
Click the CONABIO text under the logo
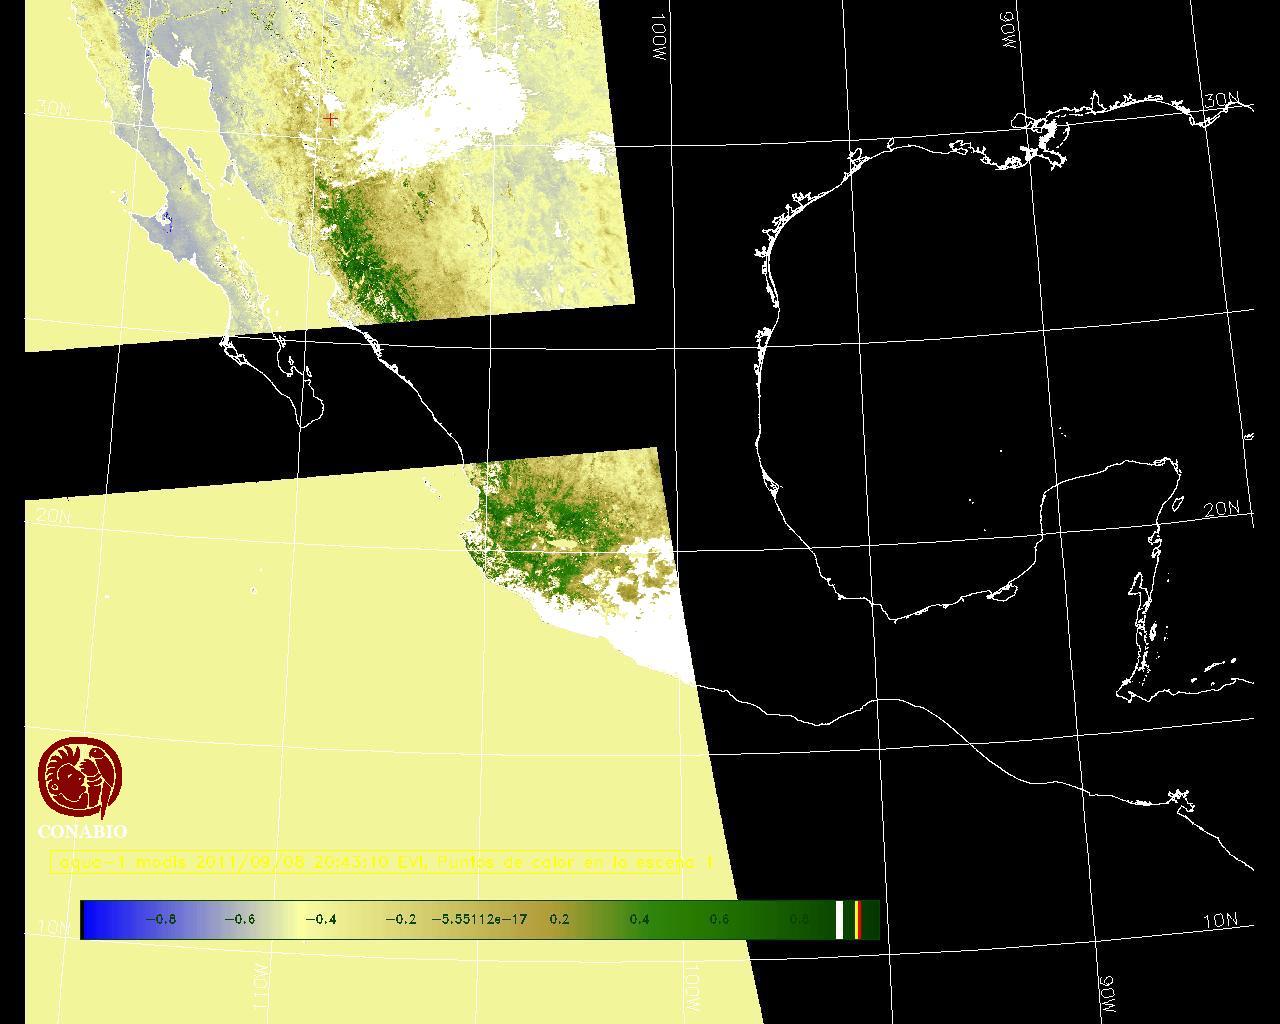pos(82,832)
